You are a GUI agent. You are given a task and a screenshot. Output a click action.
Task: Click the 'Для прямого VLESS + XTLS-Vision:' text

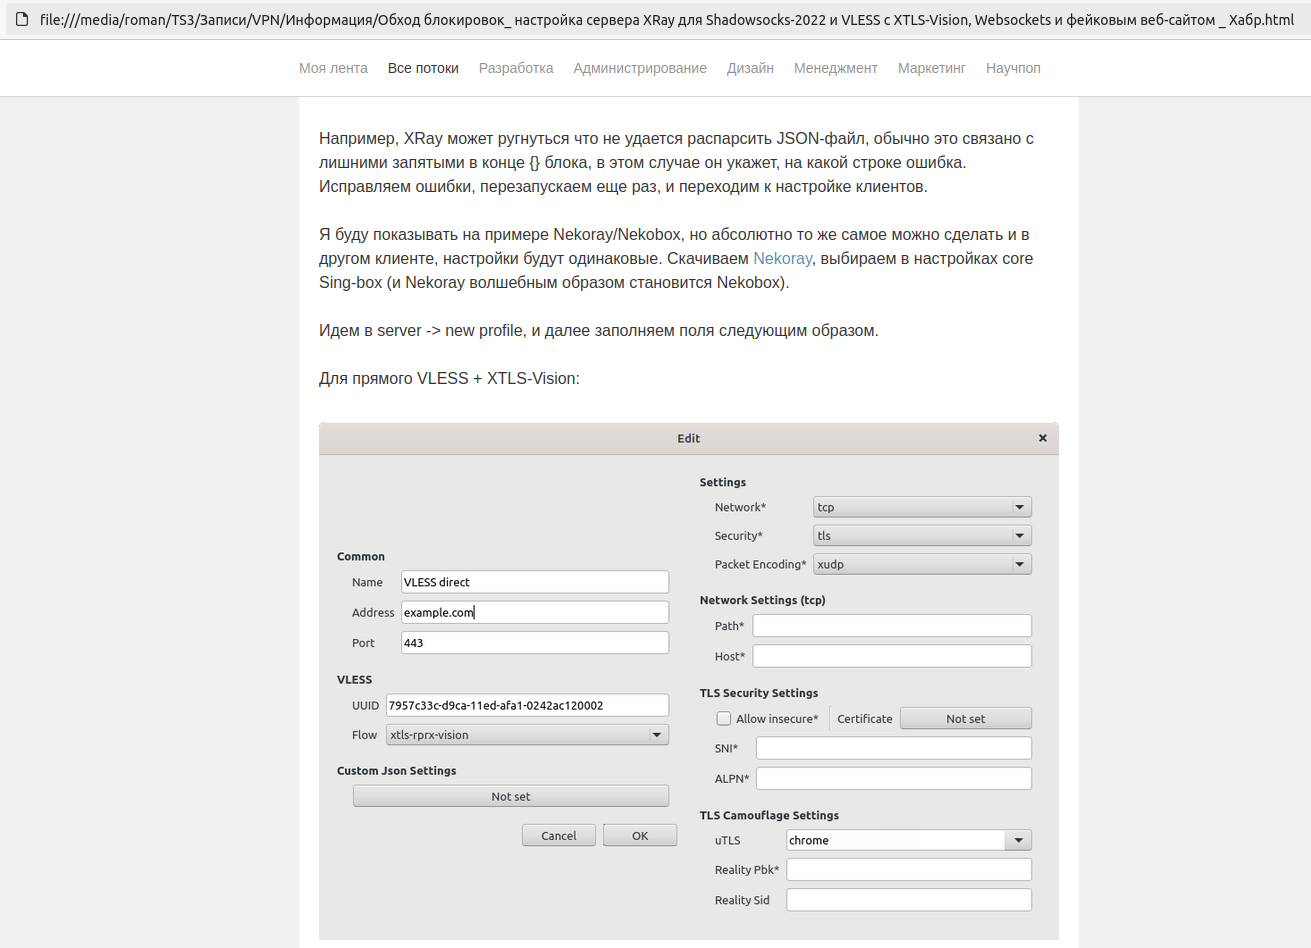click(449, 378)
